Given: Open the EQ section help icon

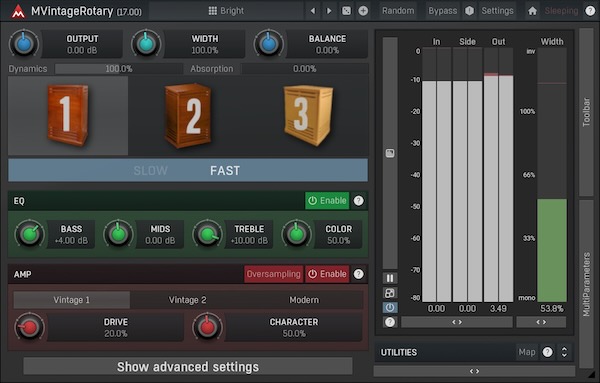Looking at the screenshot, I should (x=359, y=200).
